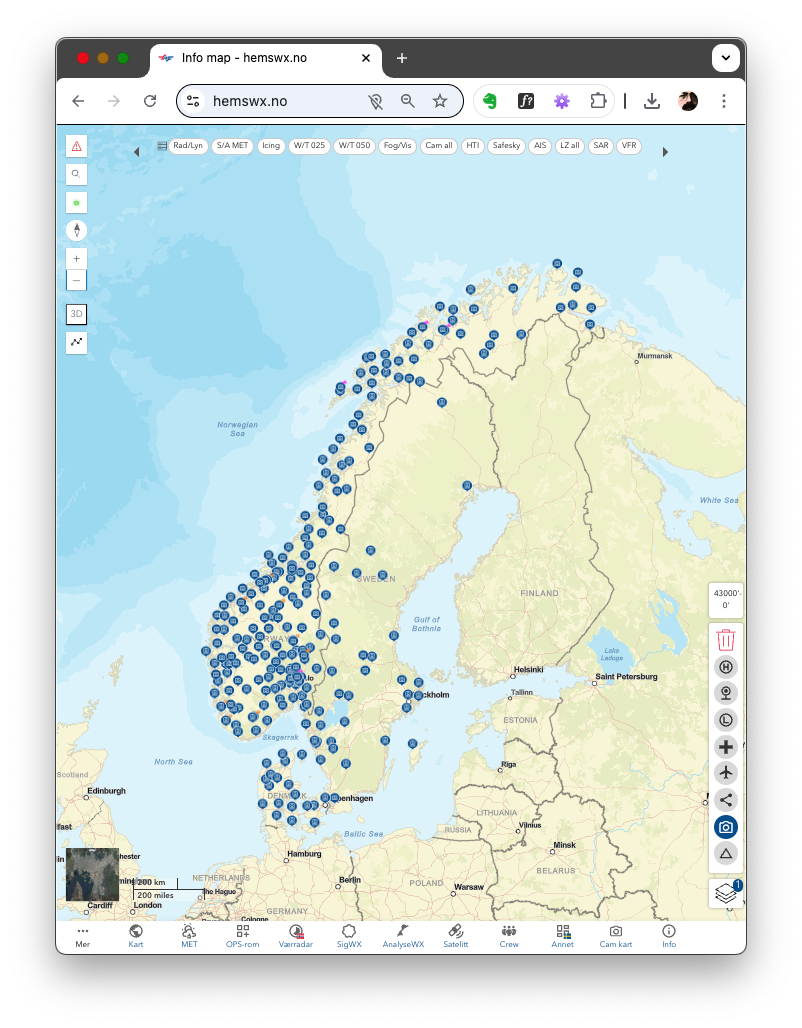This screenshot has width=802, height=1028.
Task: Click the Rad/Lyn chip button
Action: click(187, 146)
